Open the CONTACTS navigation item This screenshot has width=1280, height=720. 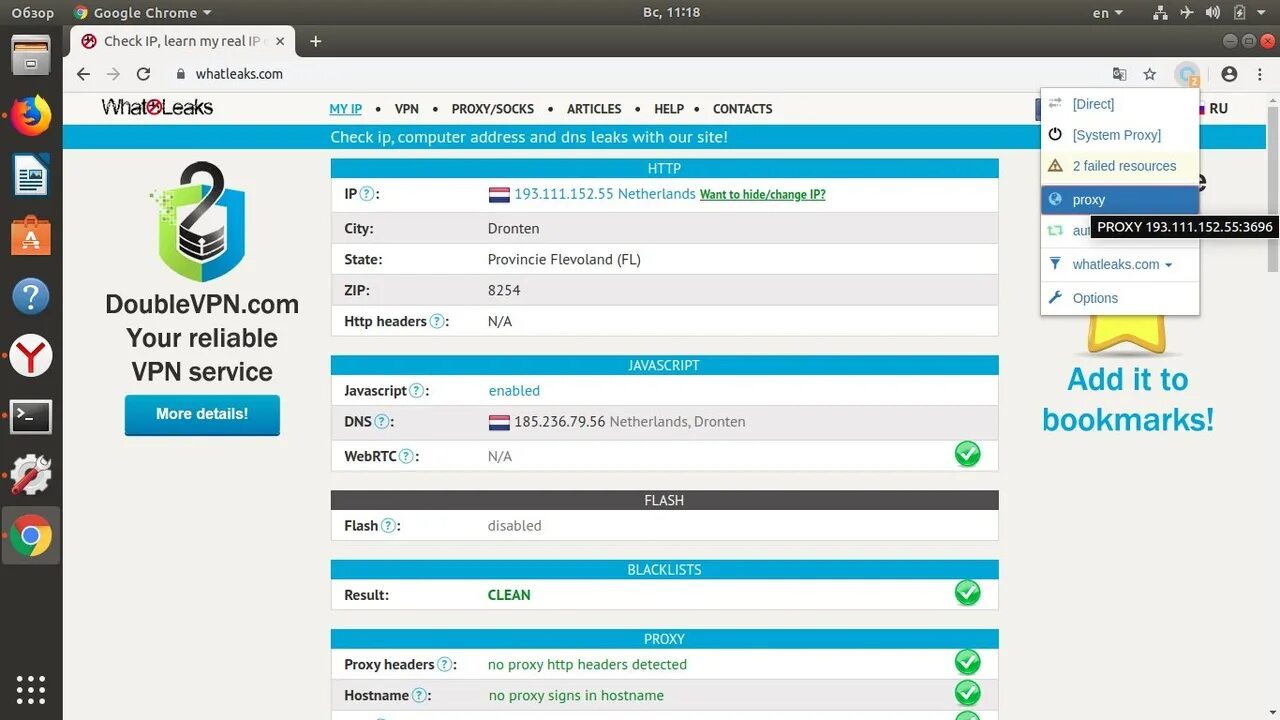tap(742, 109)
